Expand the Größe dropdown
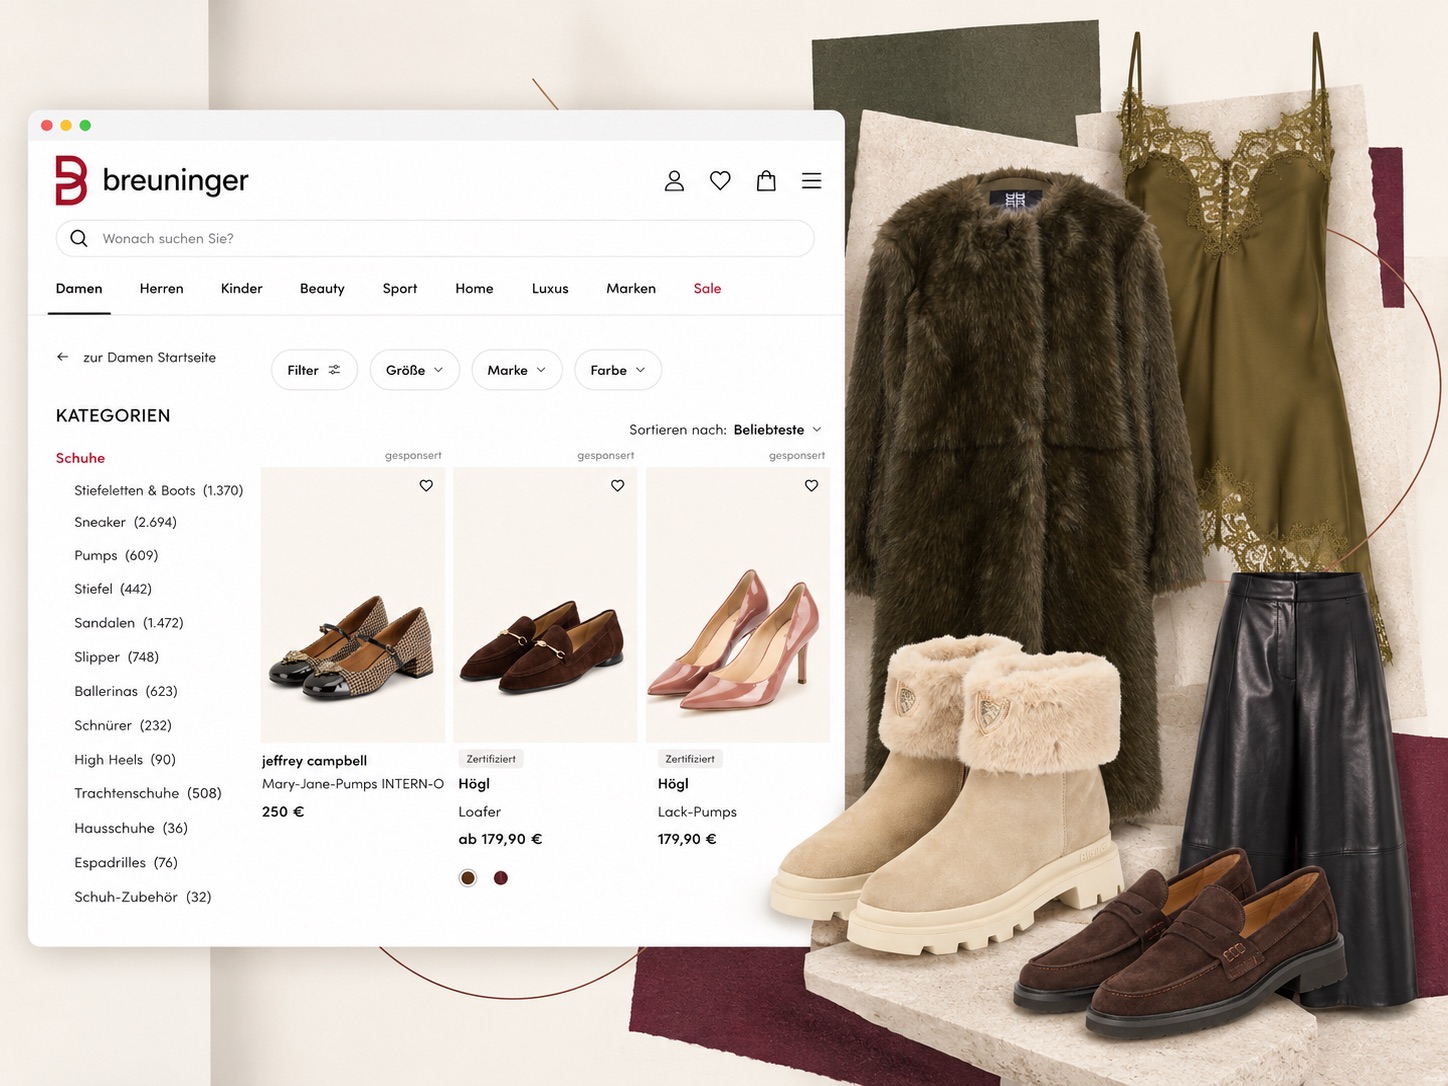 point(415,370)
